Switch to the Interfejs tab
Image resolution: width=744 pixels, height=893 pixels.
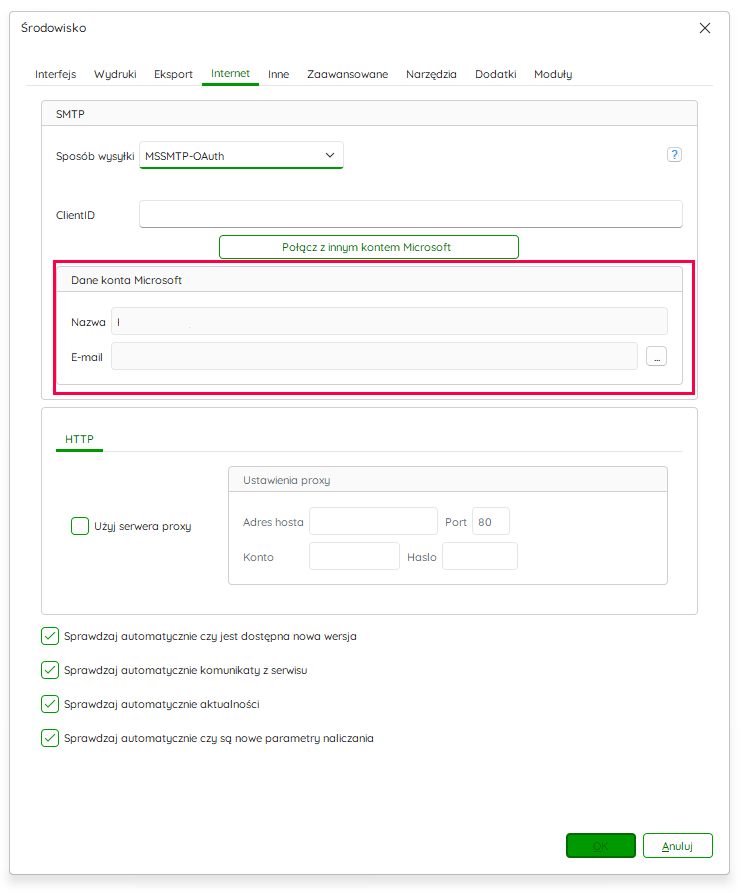[55, 74]
